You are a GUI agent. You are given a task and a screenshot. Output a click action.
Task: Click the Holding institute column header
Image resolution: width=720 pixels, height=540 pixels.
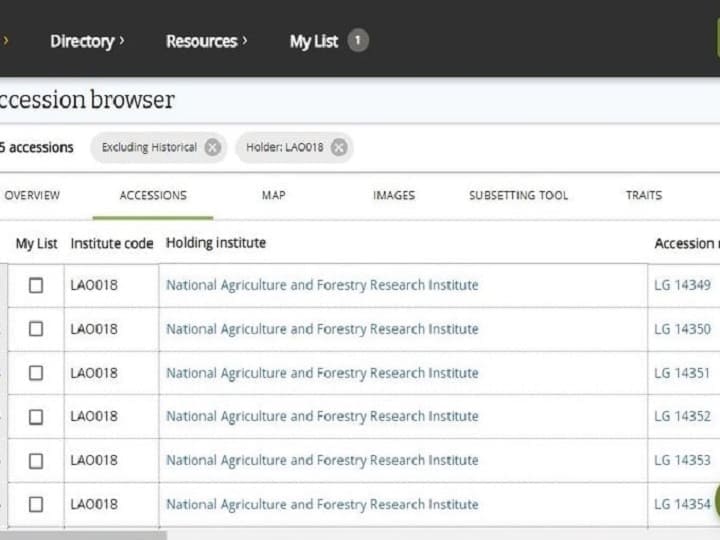(216, 243)
